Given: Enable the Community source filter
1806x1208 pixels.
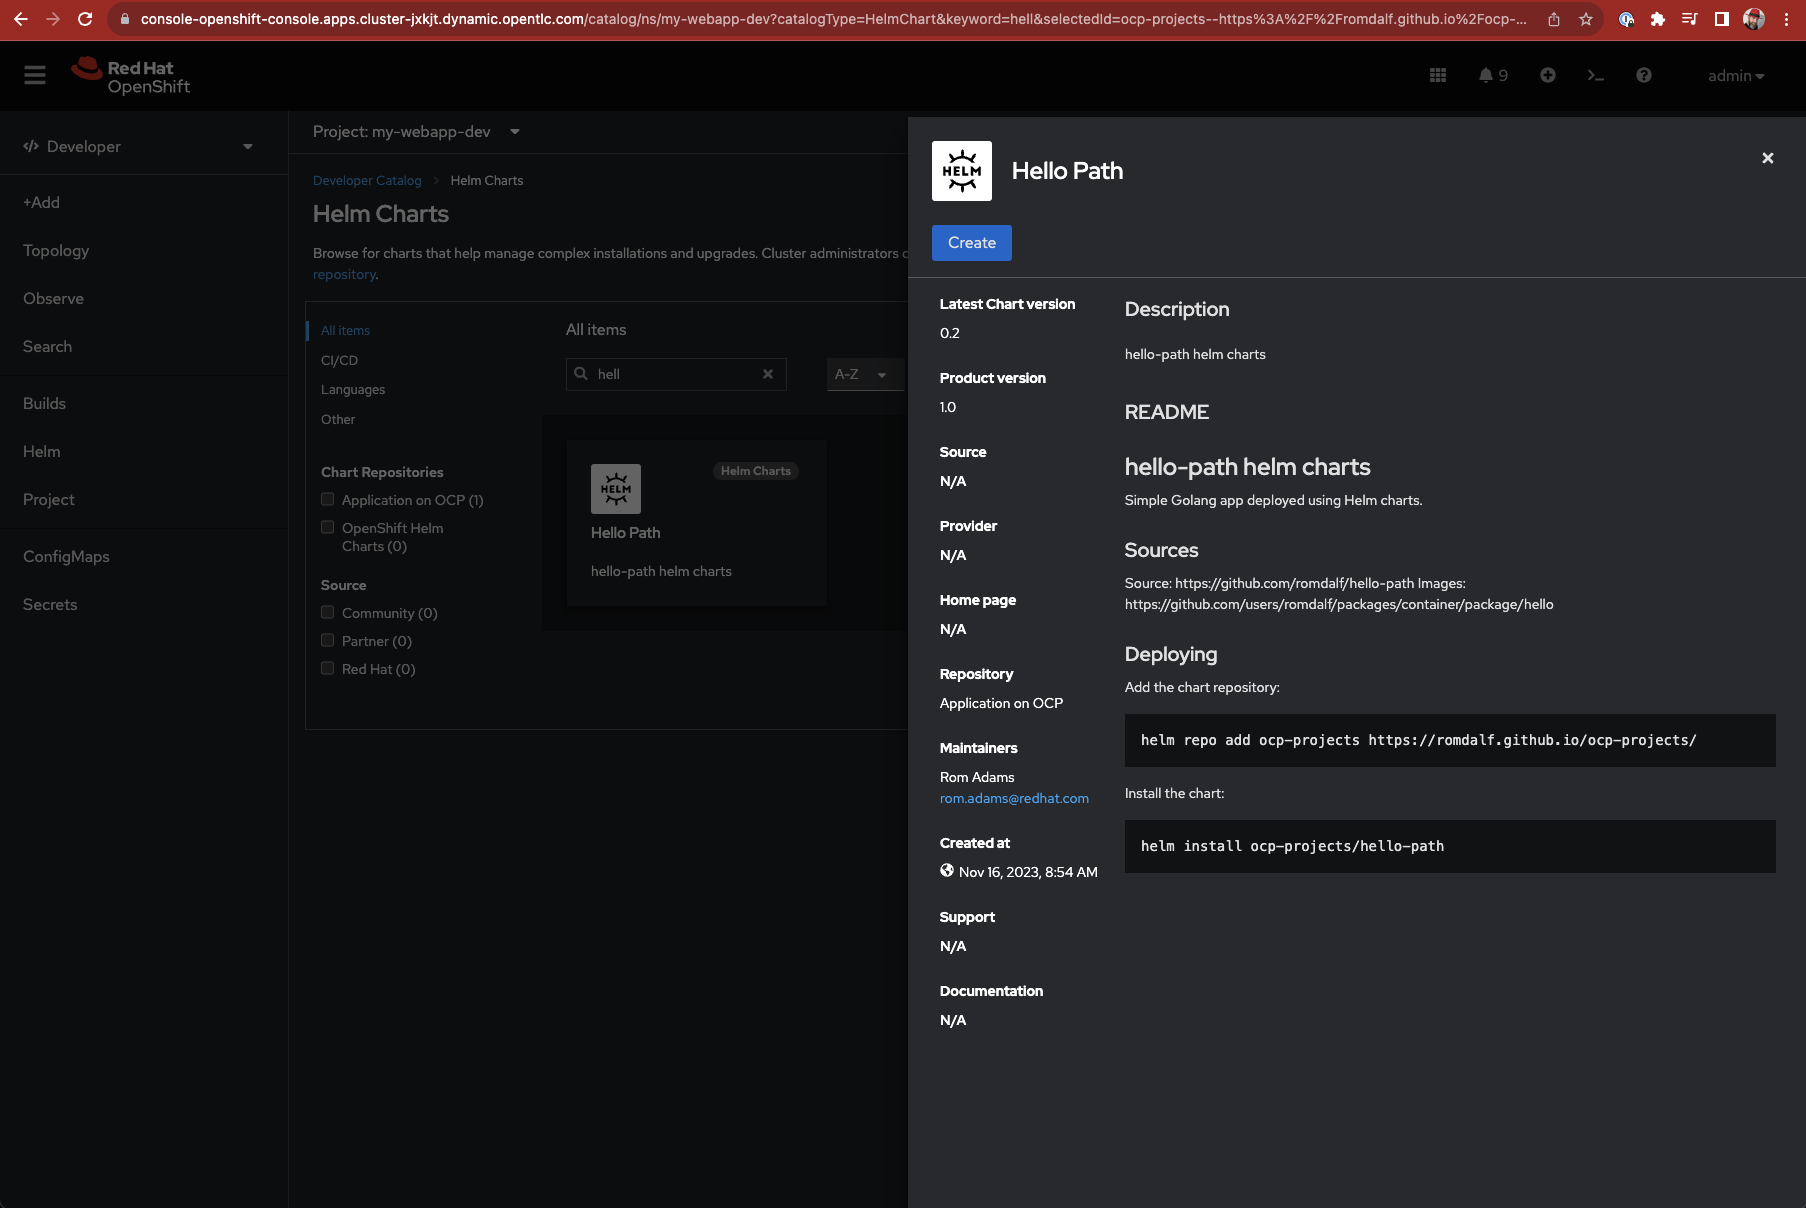Looking at the screenshot, I should click(x=327, y=611).
